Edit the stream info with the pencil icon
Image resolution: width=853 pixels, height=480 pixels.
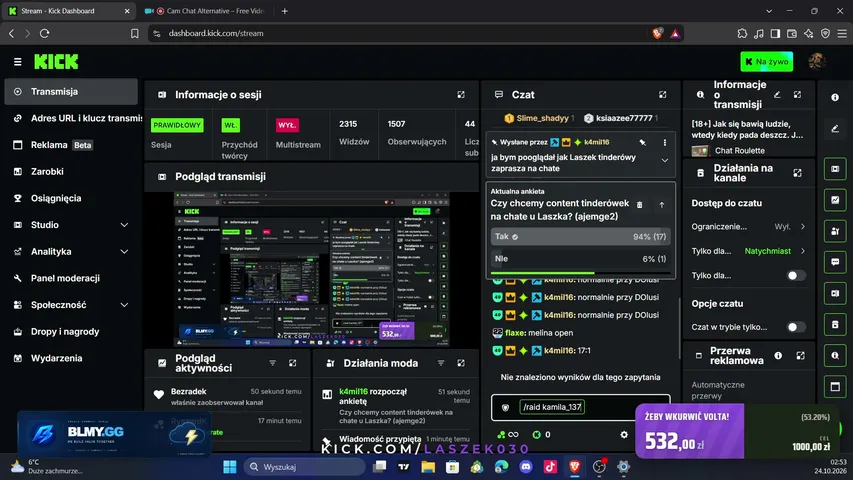pos(777,95)
